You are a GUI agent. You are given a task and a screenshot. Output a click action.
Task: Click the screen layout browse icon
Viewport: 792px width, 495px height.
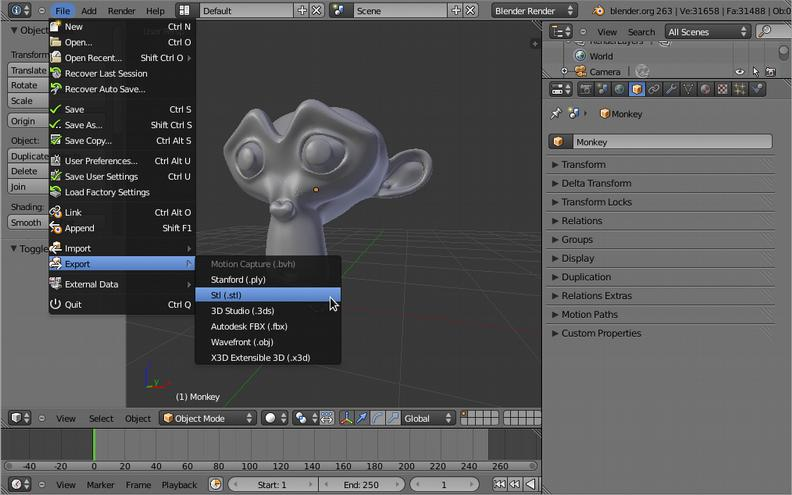click(185, 11)
